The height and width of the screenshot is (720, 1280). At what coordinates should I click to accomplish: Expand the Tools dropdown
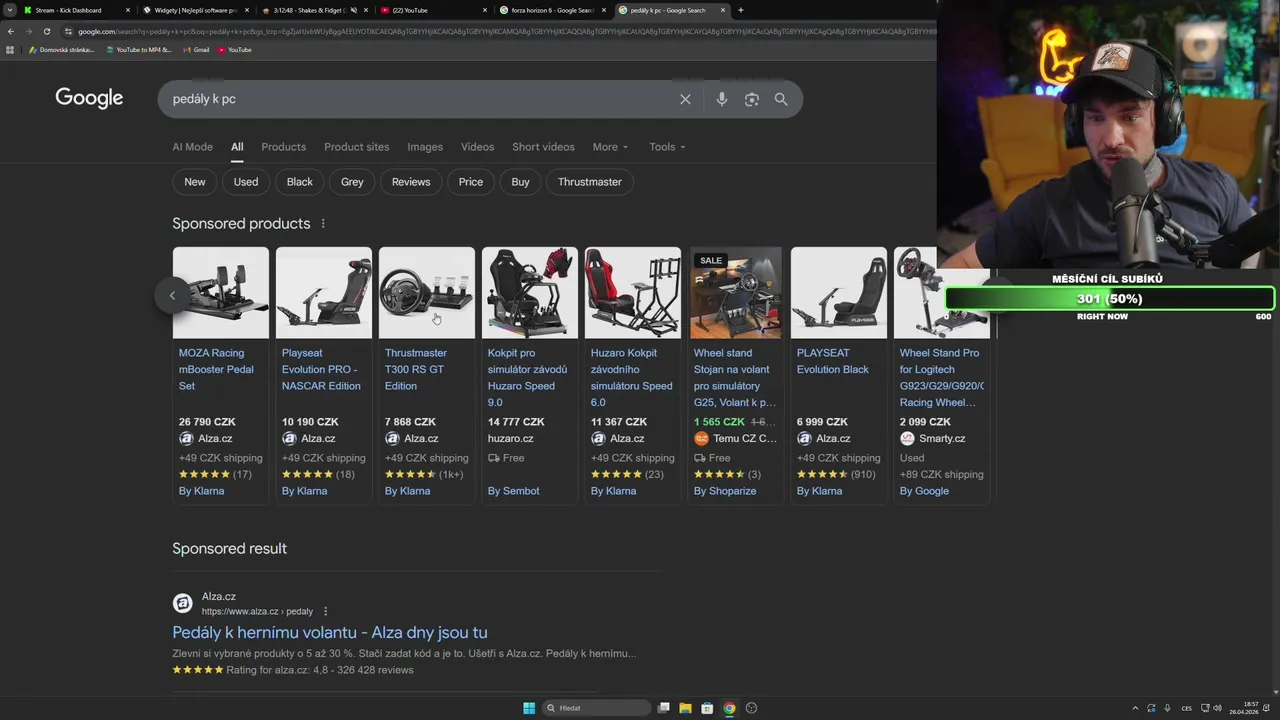[667, 147]
